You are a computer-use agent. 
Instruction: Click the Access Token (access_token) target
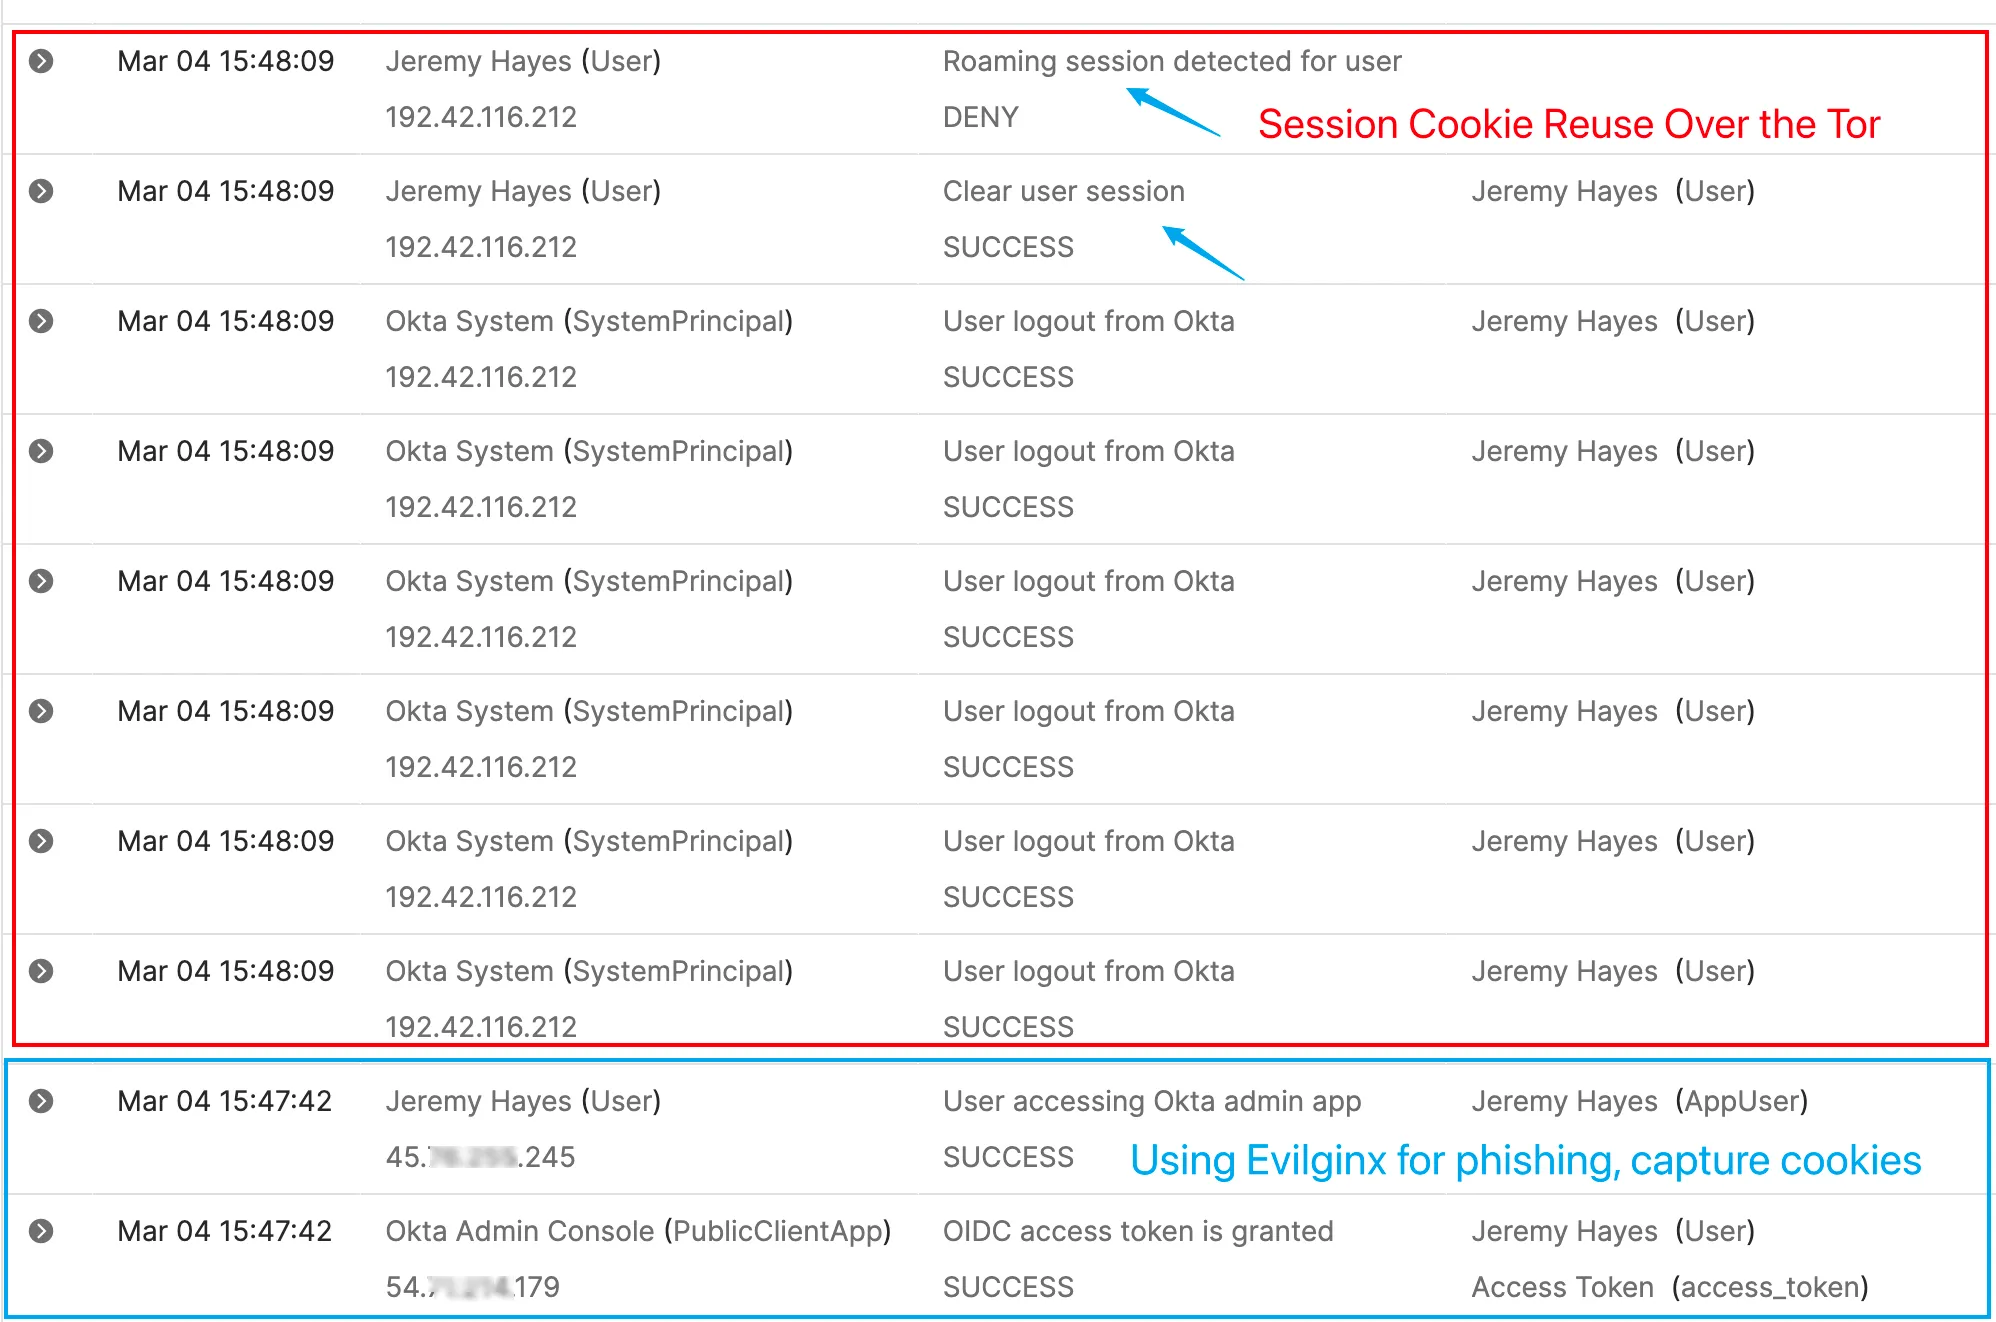[1669, 1287]
